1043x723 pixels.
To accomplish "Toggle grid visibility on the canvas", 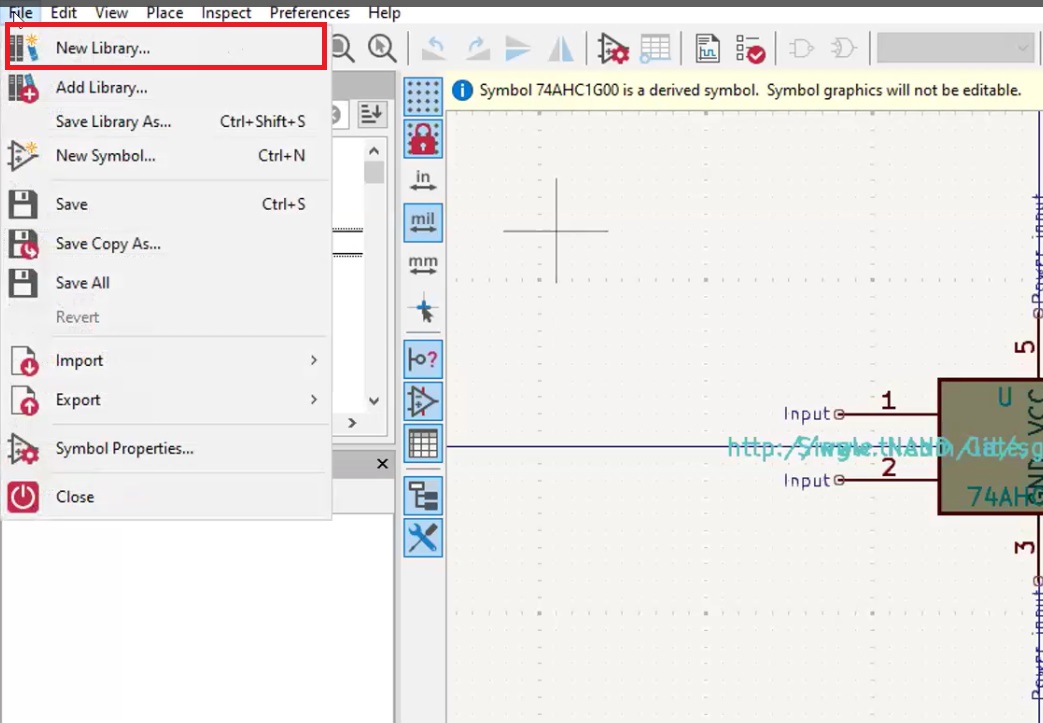I will (423, 97).
